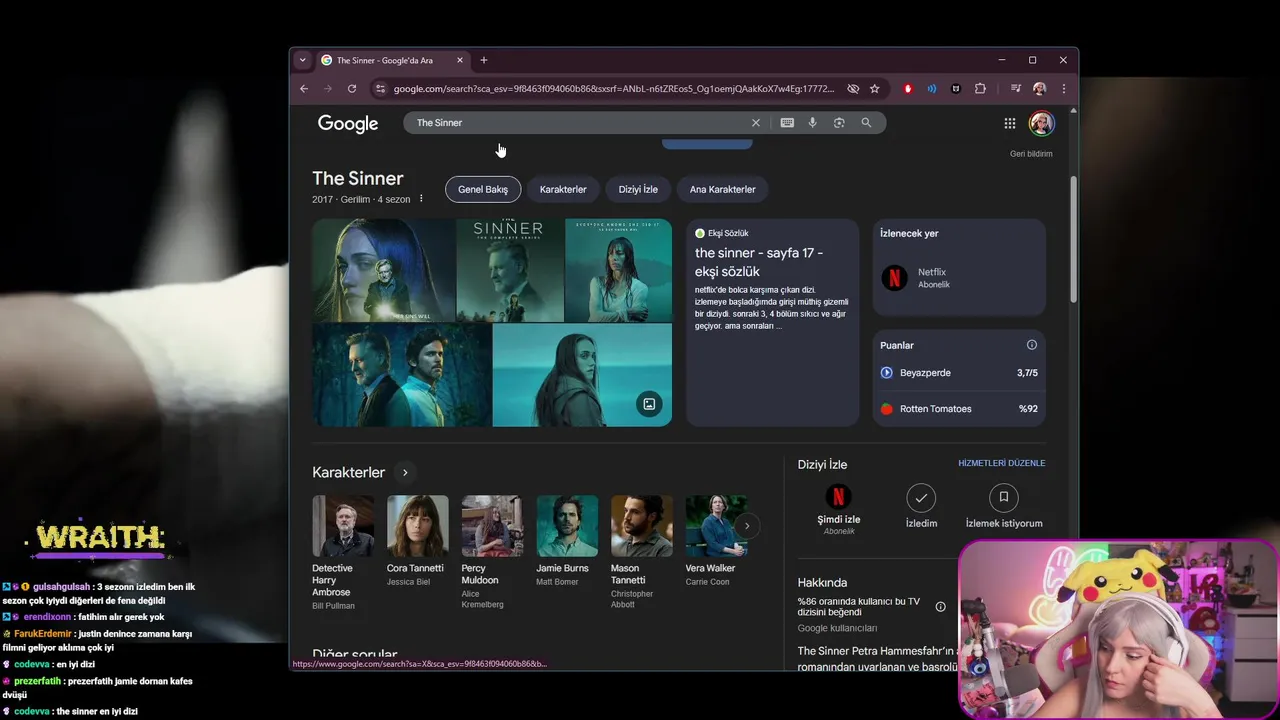Click the address bar URL
Viewport: 1280px width, 720px height.
[613, 89]
